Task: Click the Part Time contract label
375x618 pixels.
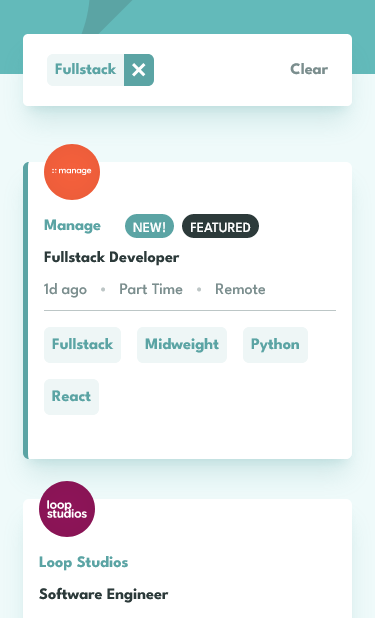Action: click(151, 289)
